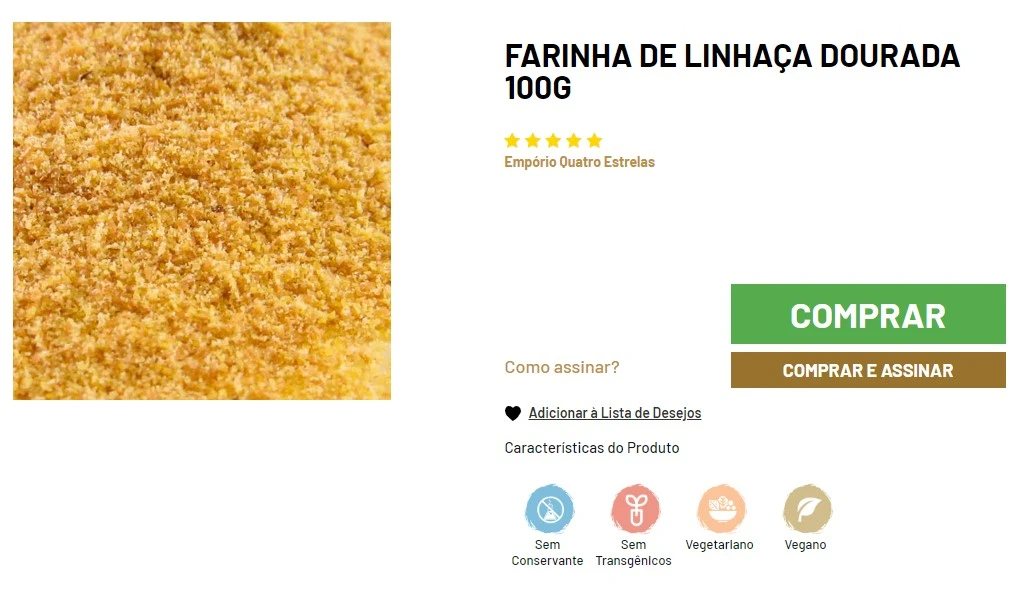This screenshot has height=605, width=1023.
Task: Click the Características do Produto heading
Action: pyautogui.click(x=592, y=448)
